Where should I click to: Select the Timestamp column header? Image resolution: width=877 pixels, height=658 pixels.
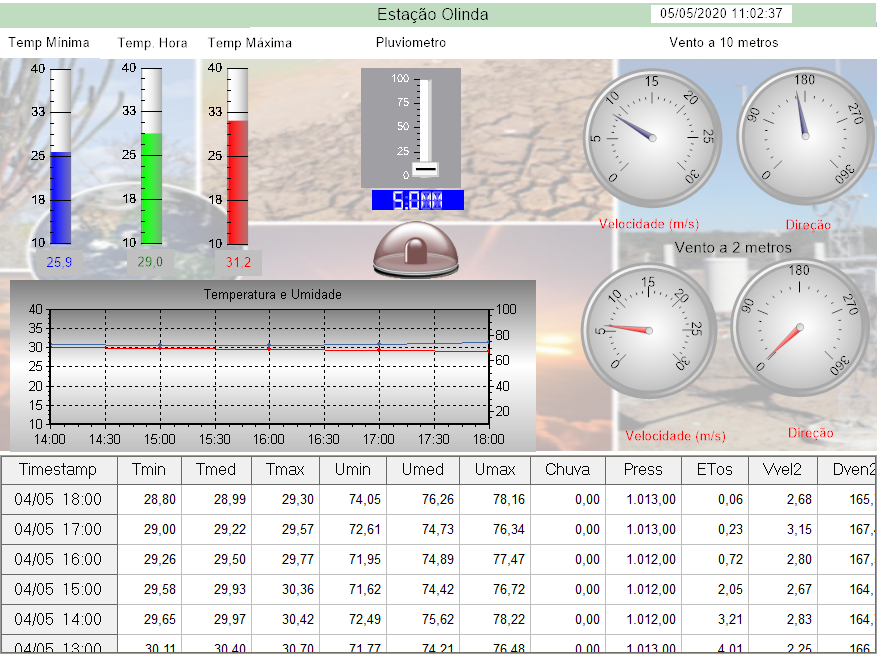[x=58, y=470]
